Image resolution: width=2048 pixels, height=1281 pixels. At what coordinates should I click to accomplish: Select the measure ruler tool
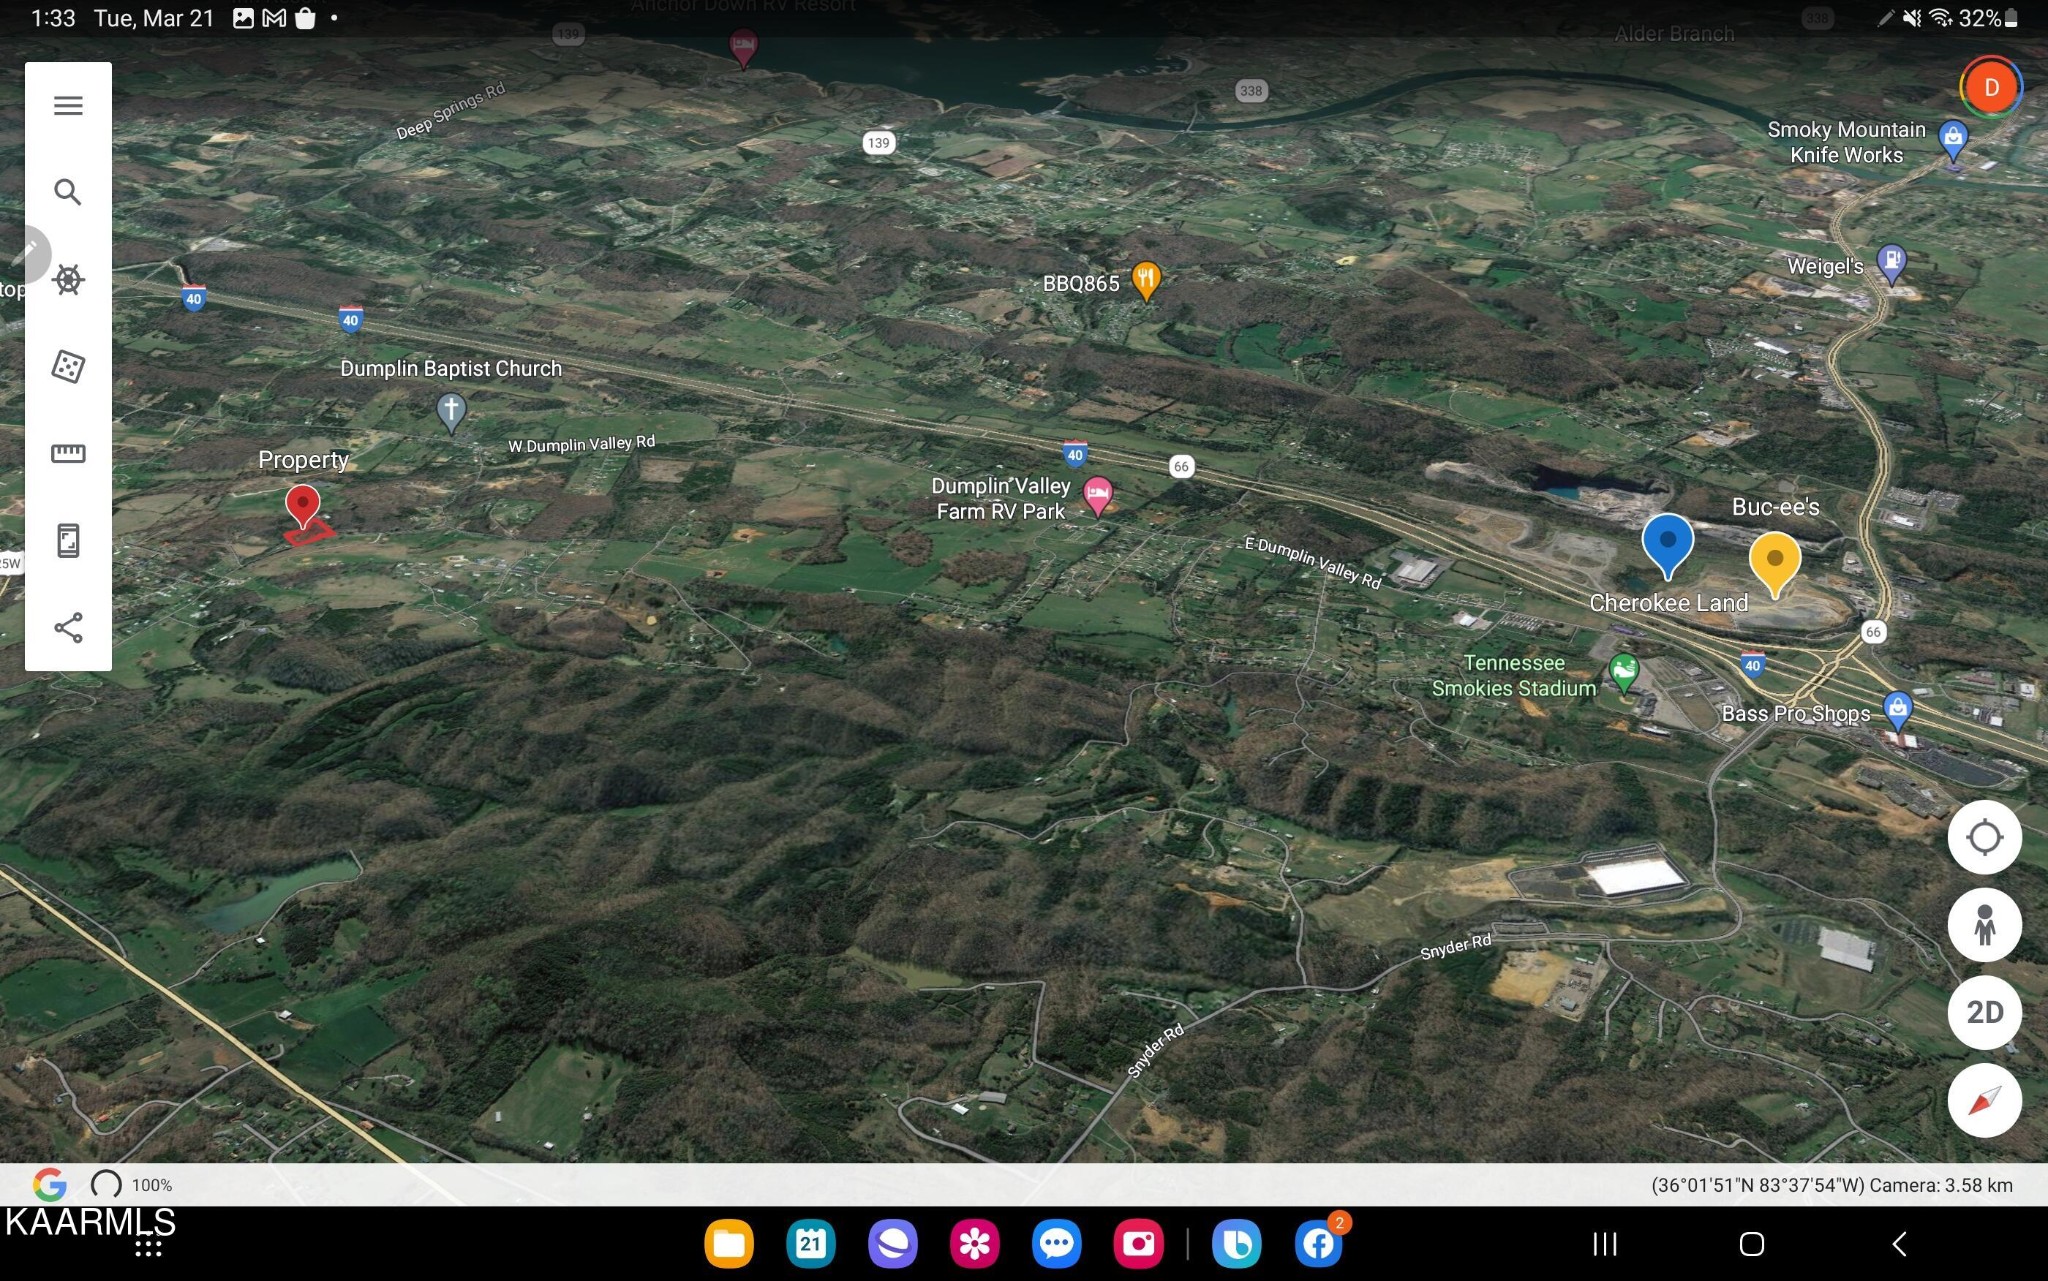pyautogui.click(x=68, y=454)
